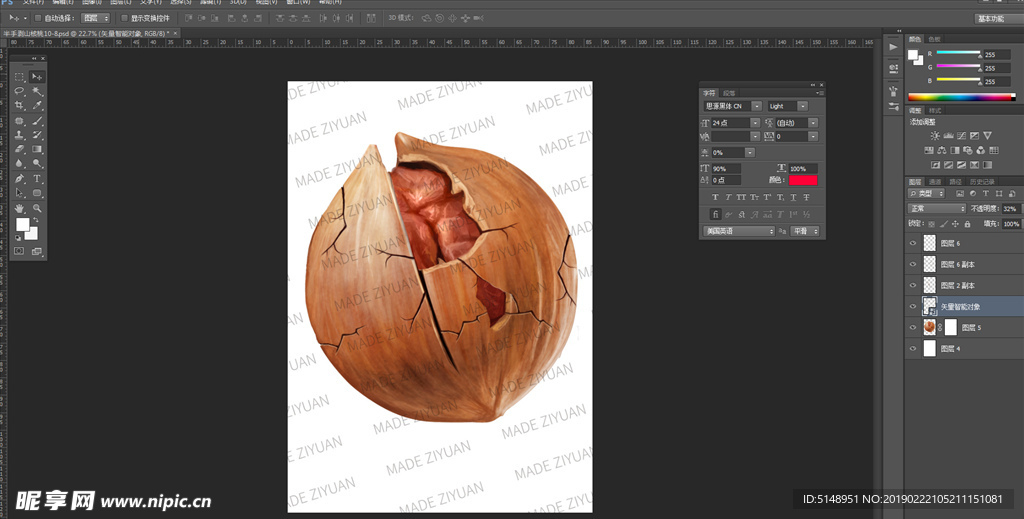This screenshot has width=1024, height=519.
Task: Select the Hand tool
Action: [19, 207]
